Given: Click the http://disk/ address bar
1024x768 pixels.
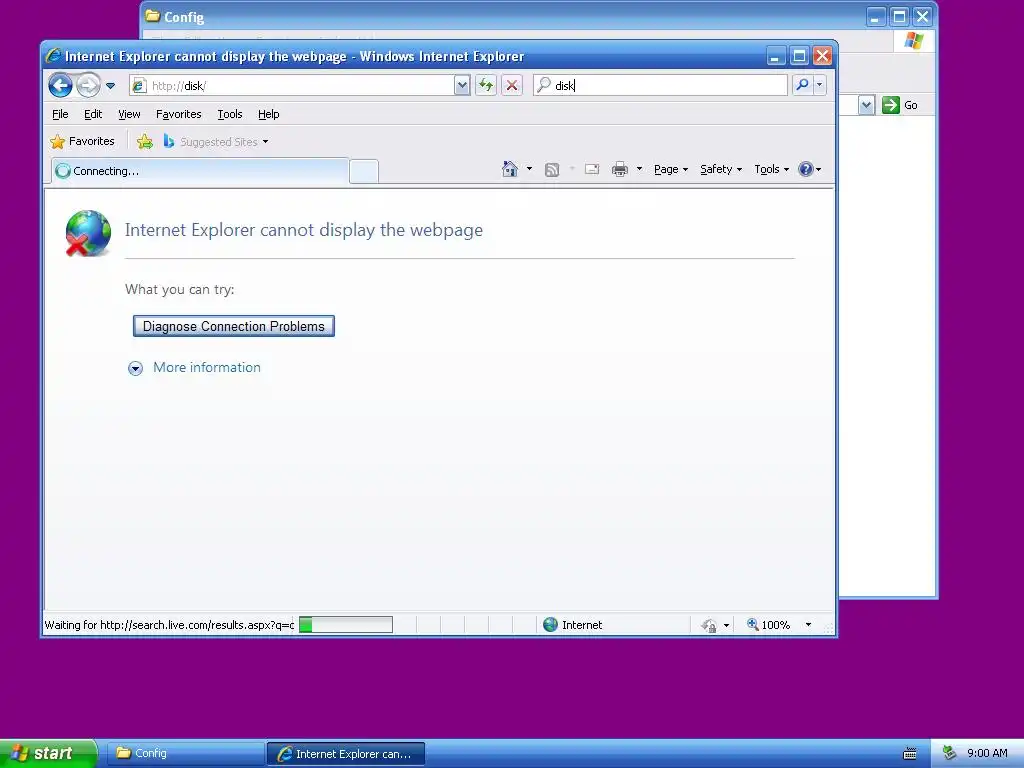Looking at the screenshot, I should (x=292, y=86).
